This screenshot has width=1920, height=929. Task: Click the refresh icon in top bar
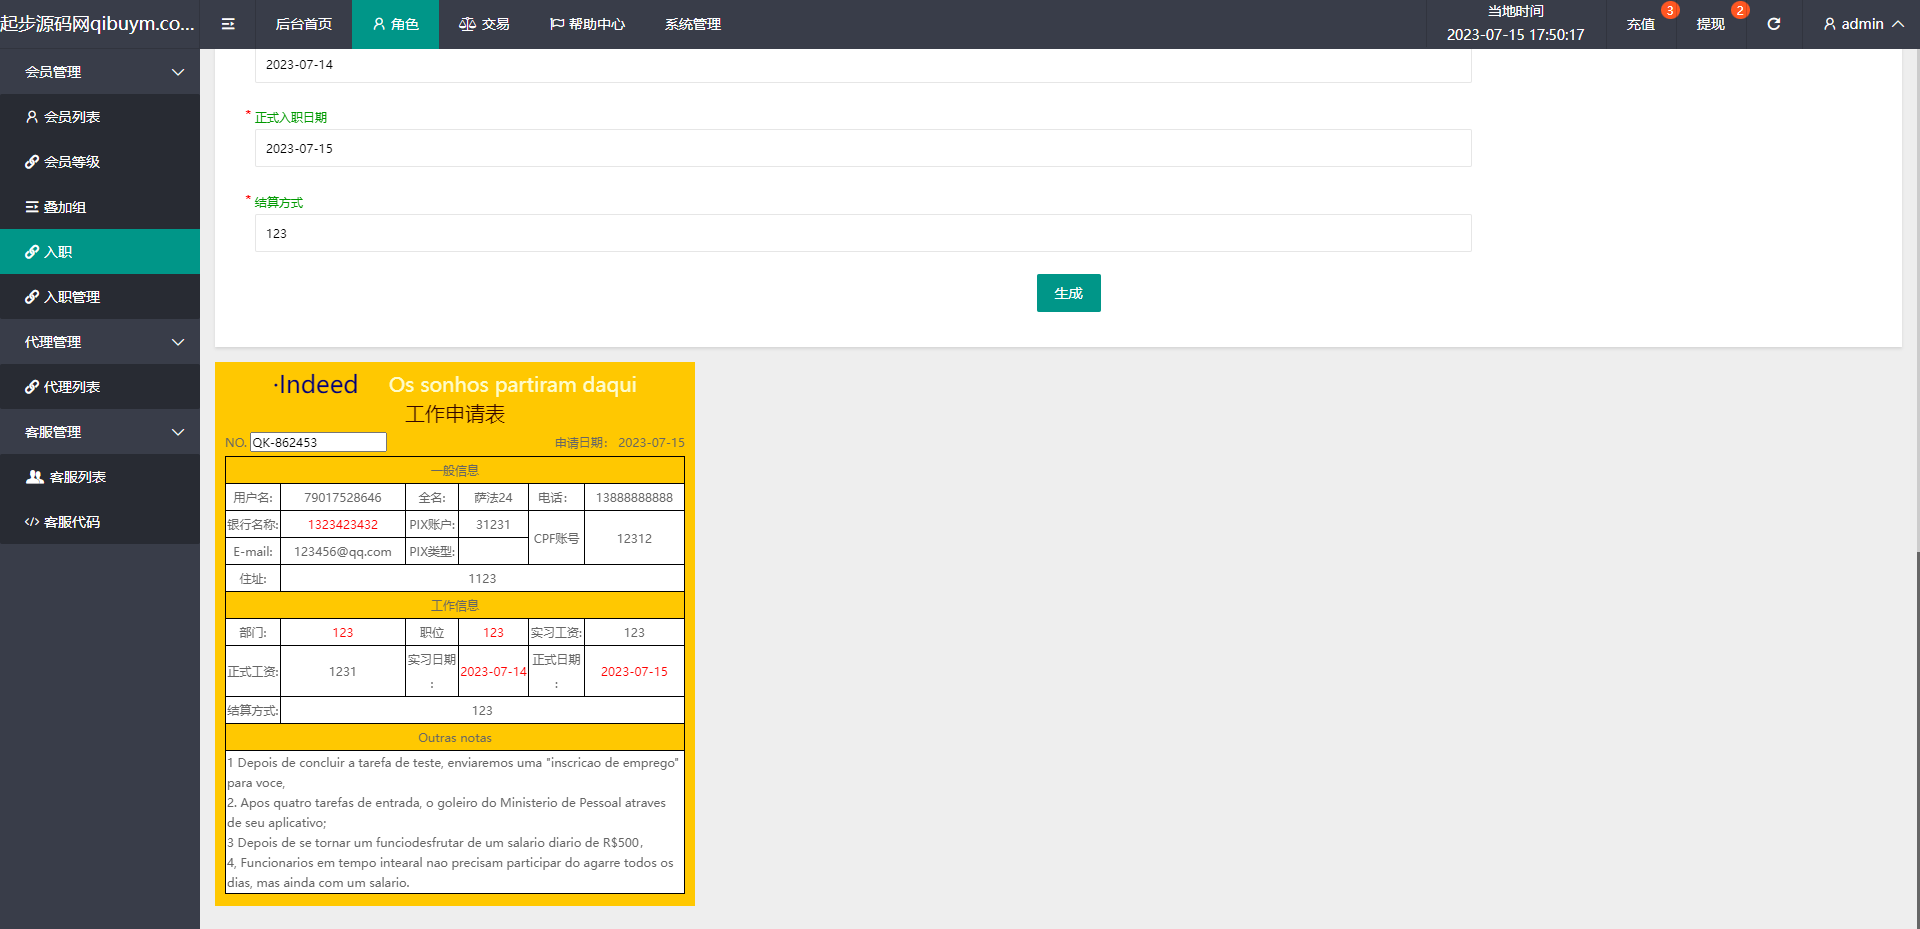coord(1773,24)
